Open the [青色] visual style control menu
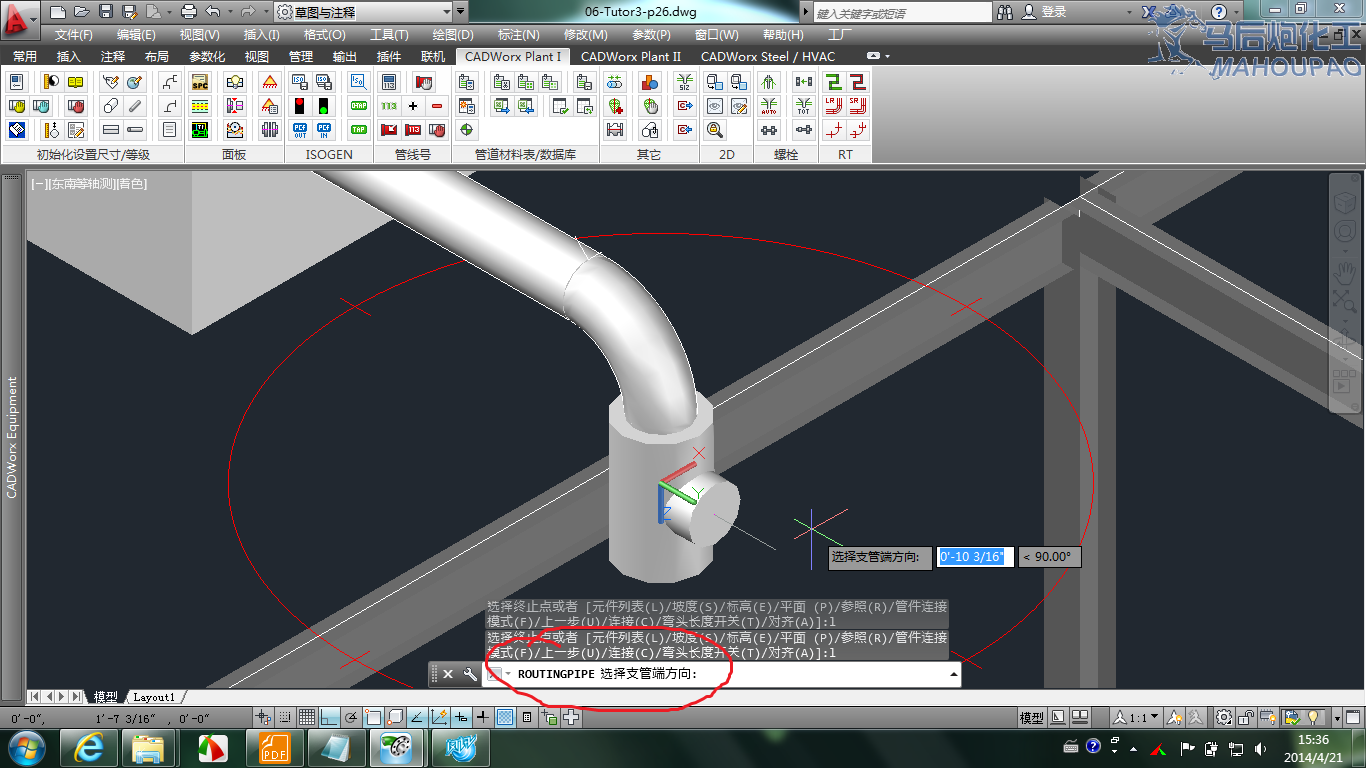Screen dimensions: 1366x768 point(132,183)
